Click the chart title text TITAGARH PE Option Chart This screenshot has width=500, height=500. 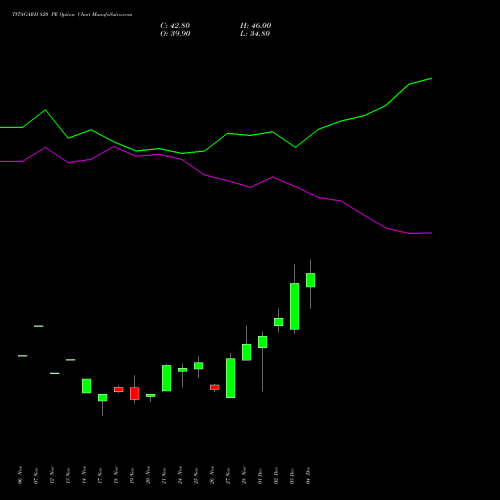[72, 15]
